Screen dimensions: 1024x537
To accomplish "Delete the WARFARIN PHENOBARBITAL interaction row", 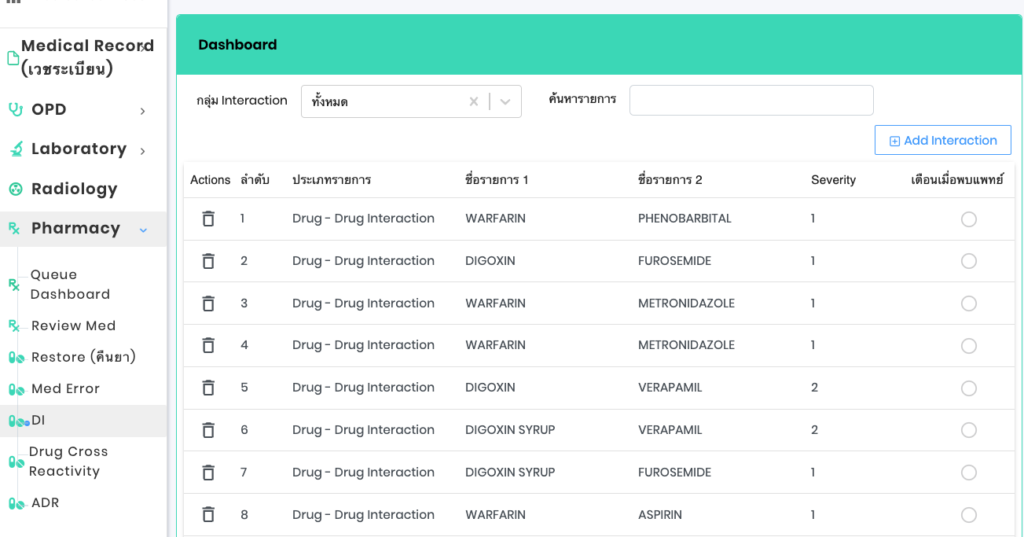I will click(x=208, y=219).
